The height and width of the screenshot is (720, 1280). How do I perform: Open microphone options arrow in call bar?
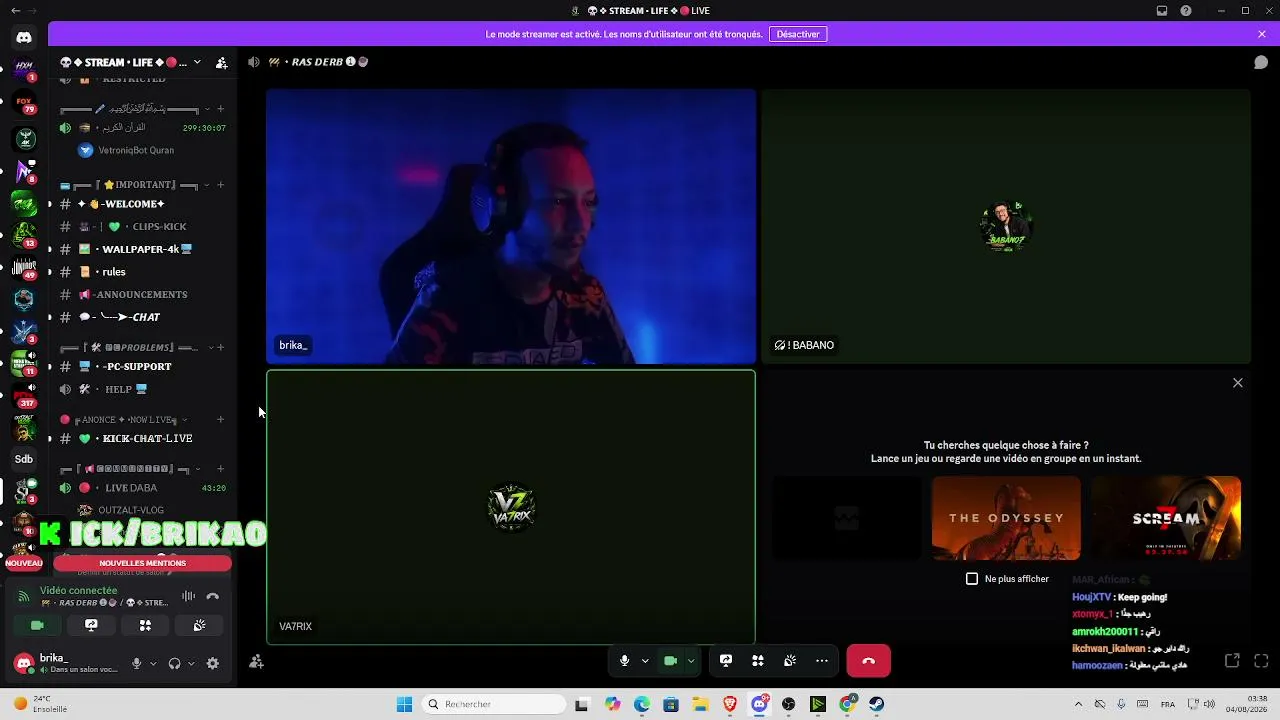[x=645, y=660]
